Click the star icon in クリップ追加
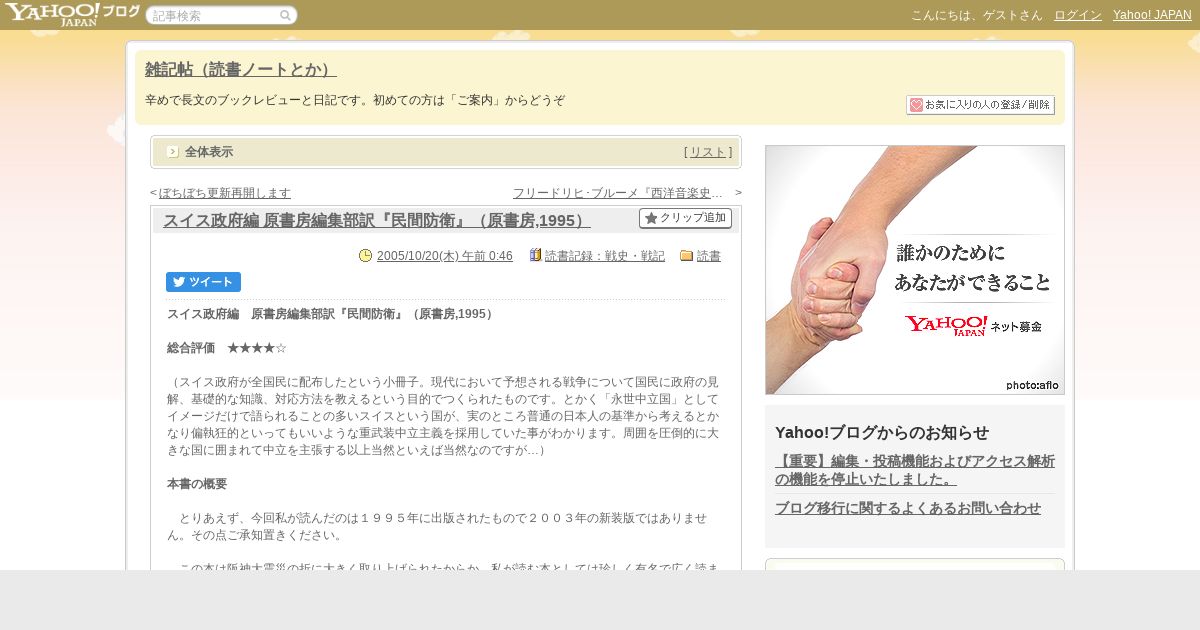 tap(651, 218)
